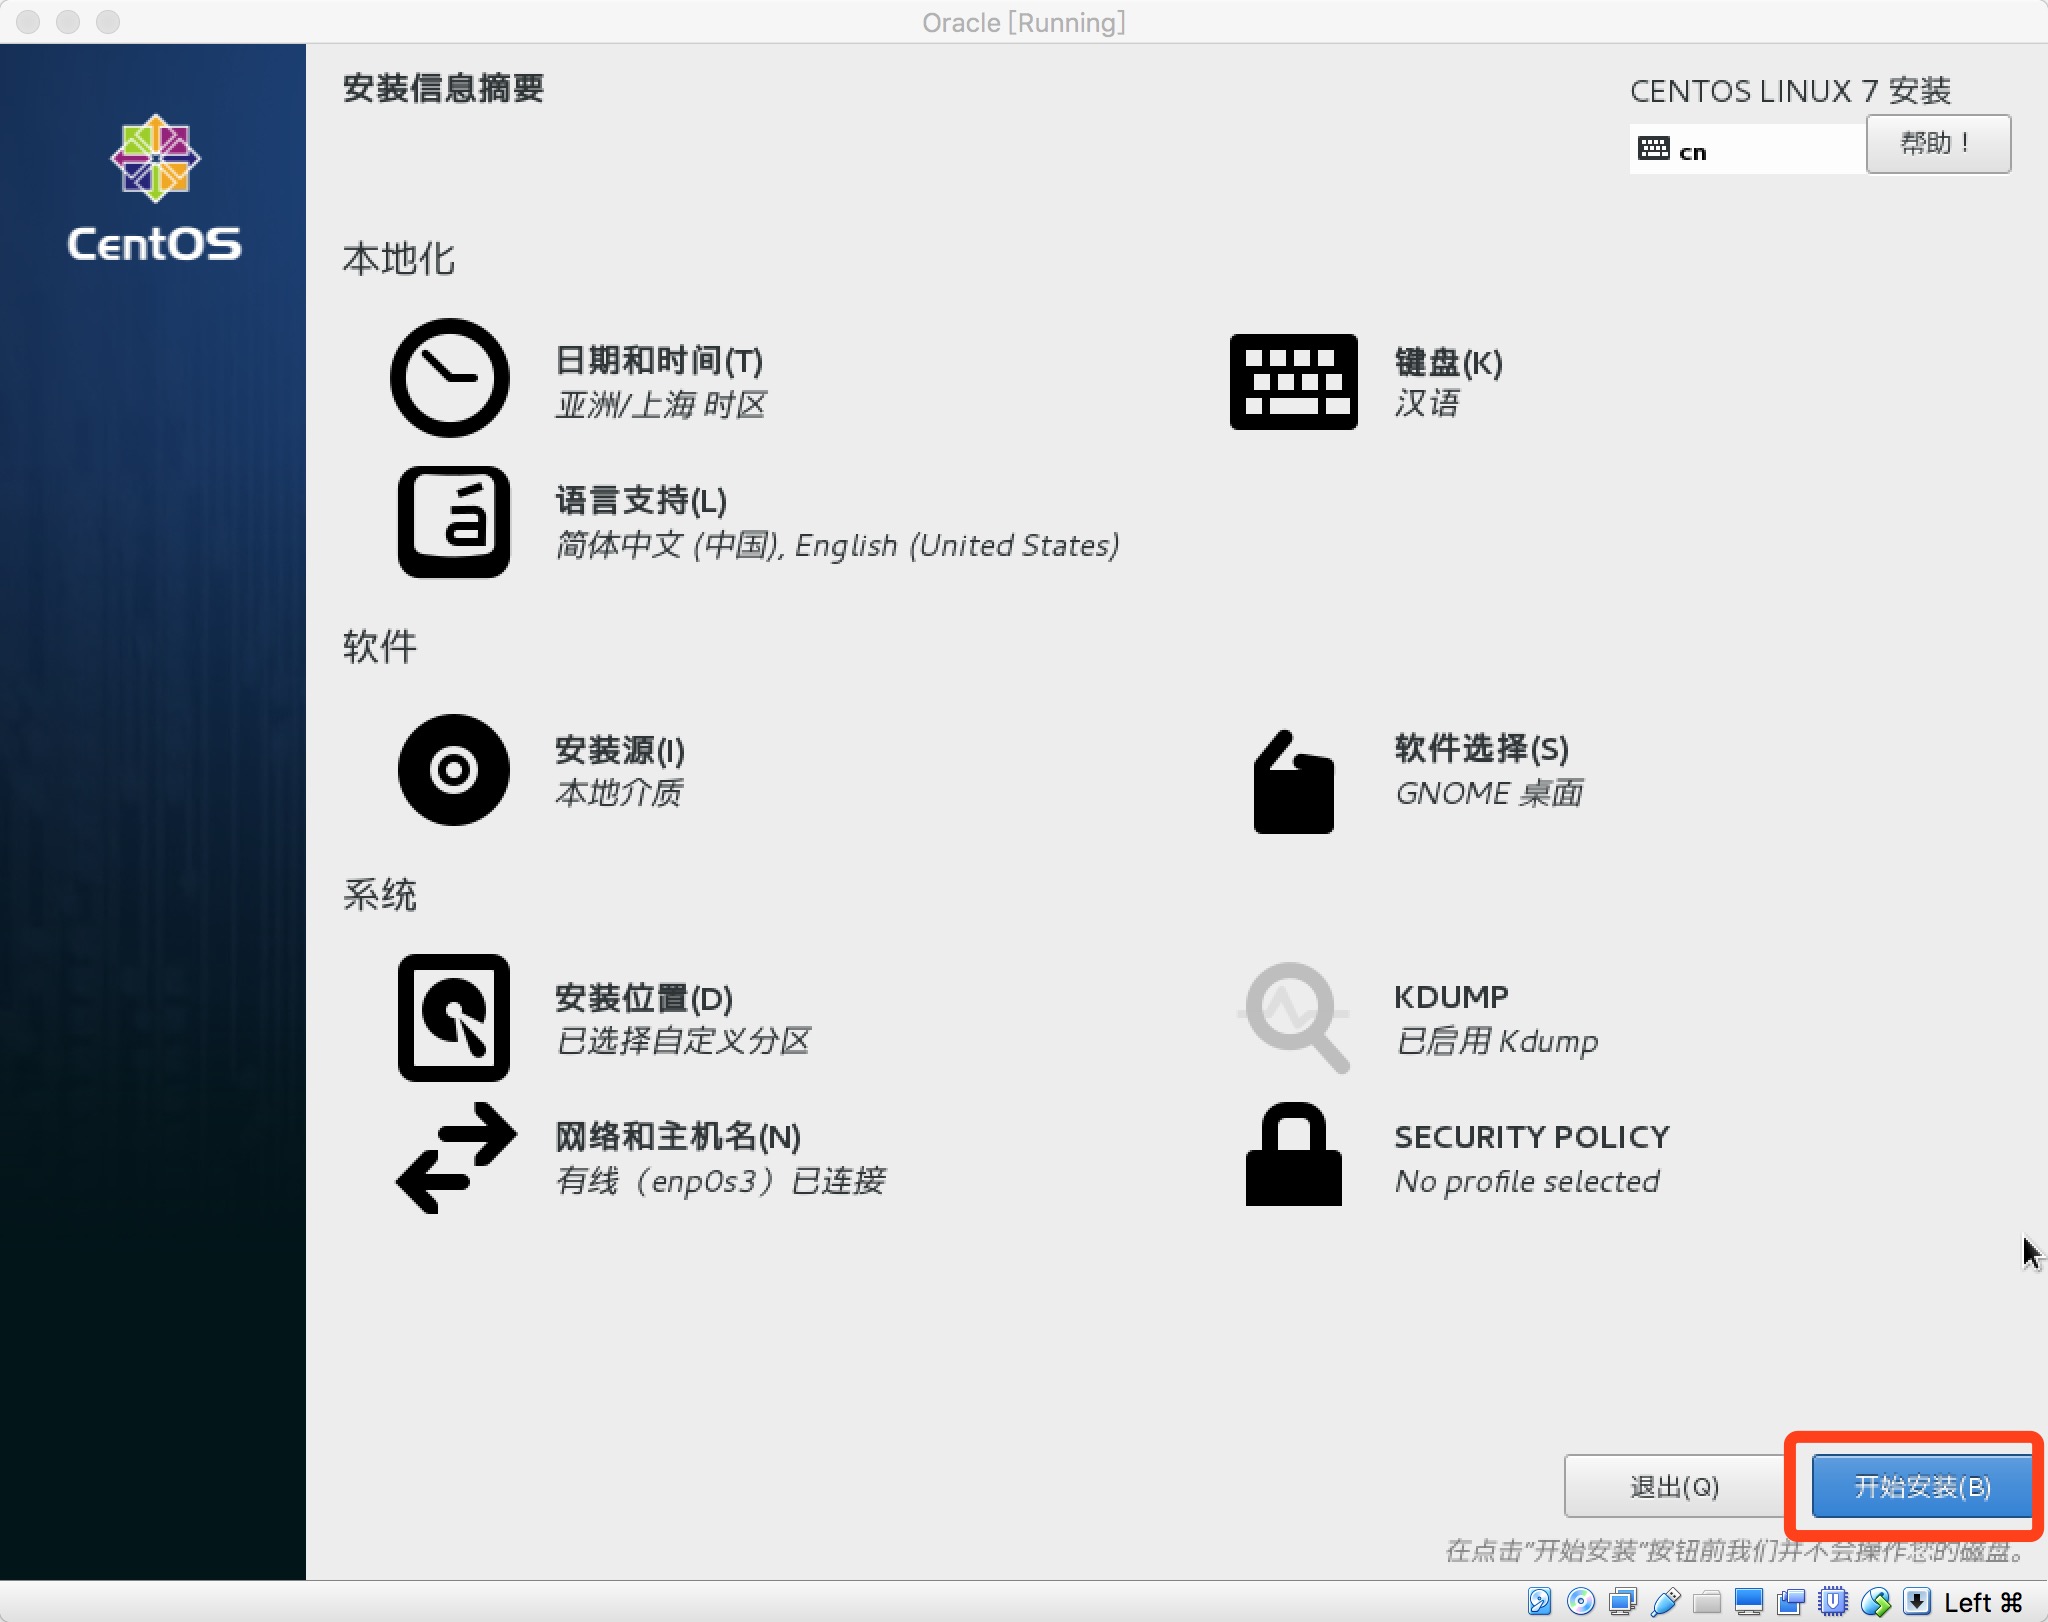Screen dimensions: 2048x1622
Task: Open KDUMP settings label
Action: click(1451, 996)
